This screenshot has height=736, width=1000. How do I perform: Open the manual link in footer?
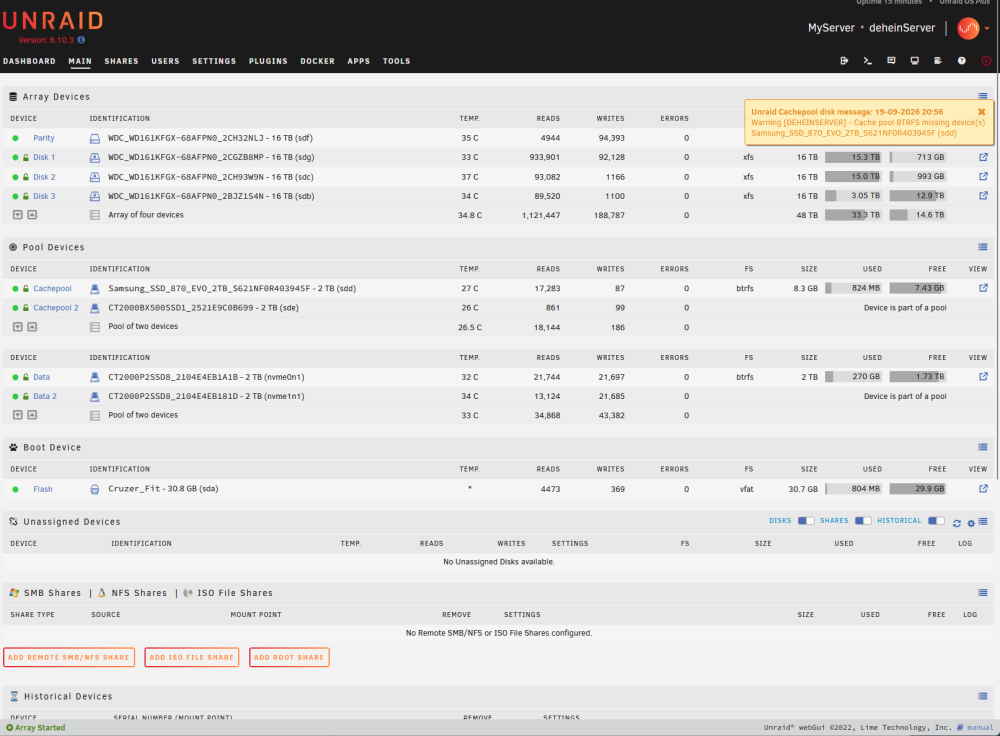980,728
